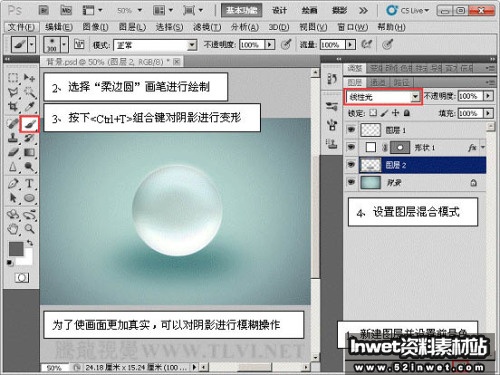Hide the 背景 layer visibility eye
The image size is (500, 375).
click(351, 182)
